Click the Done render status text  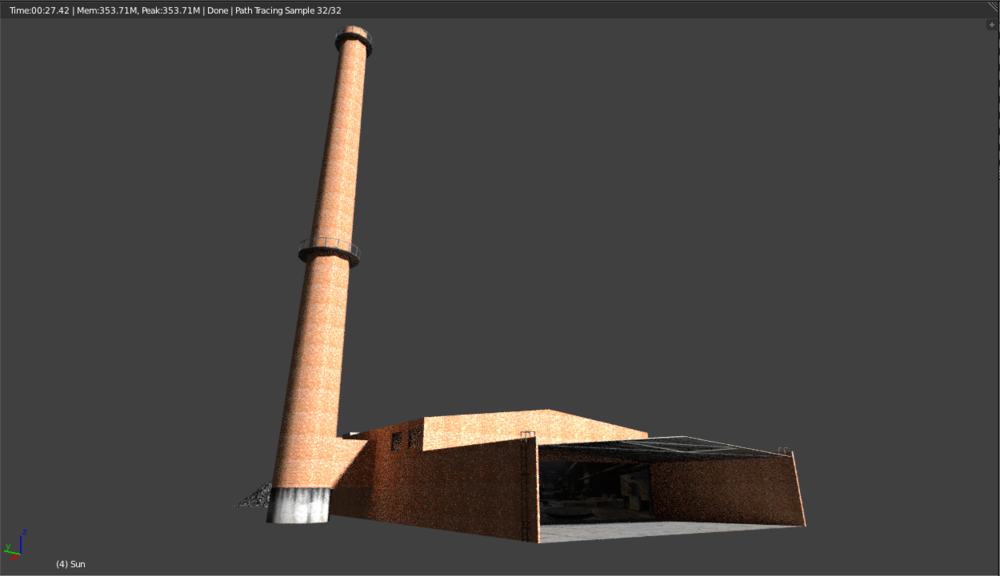point(218,8)
